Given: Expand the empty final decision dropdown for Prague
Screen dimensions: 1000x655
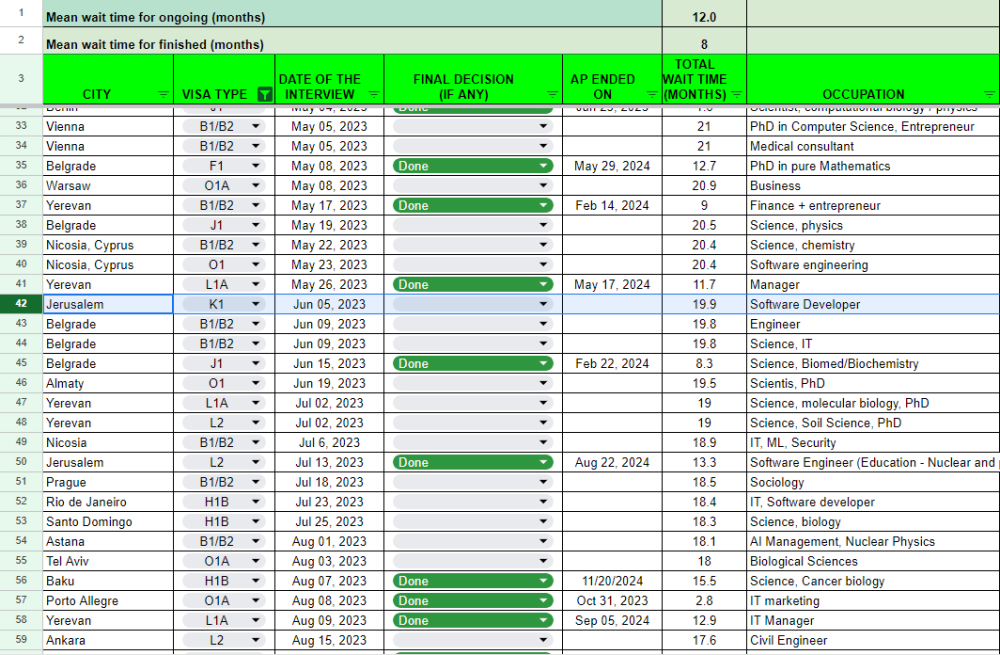Looking at the screenshot, I should click(x=543, y=482).
